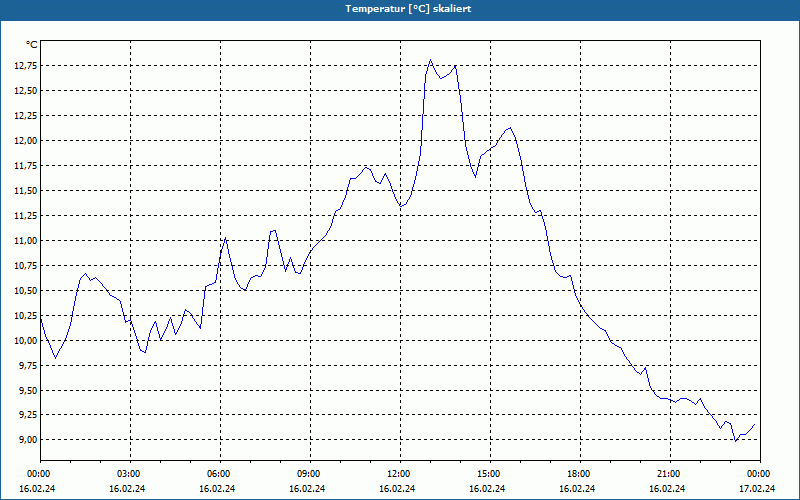Pick the 18:00 time axis label
This screenshot has height=500, width=800.
pyautogui.click(x=578, y=474)
